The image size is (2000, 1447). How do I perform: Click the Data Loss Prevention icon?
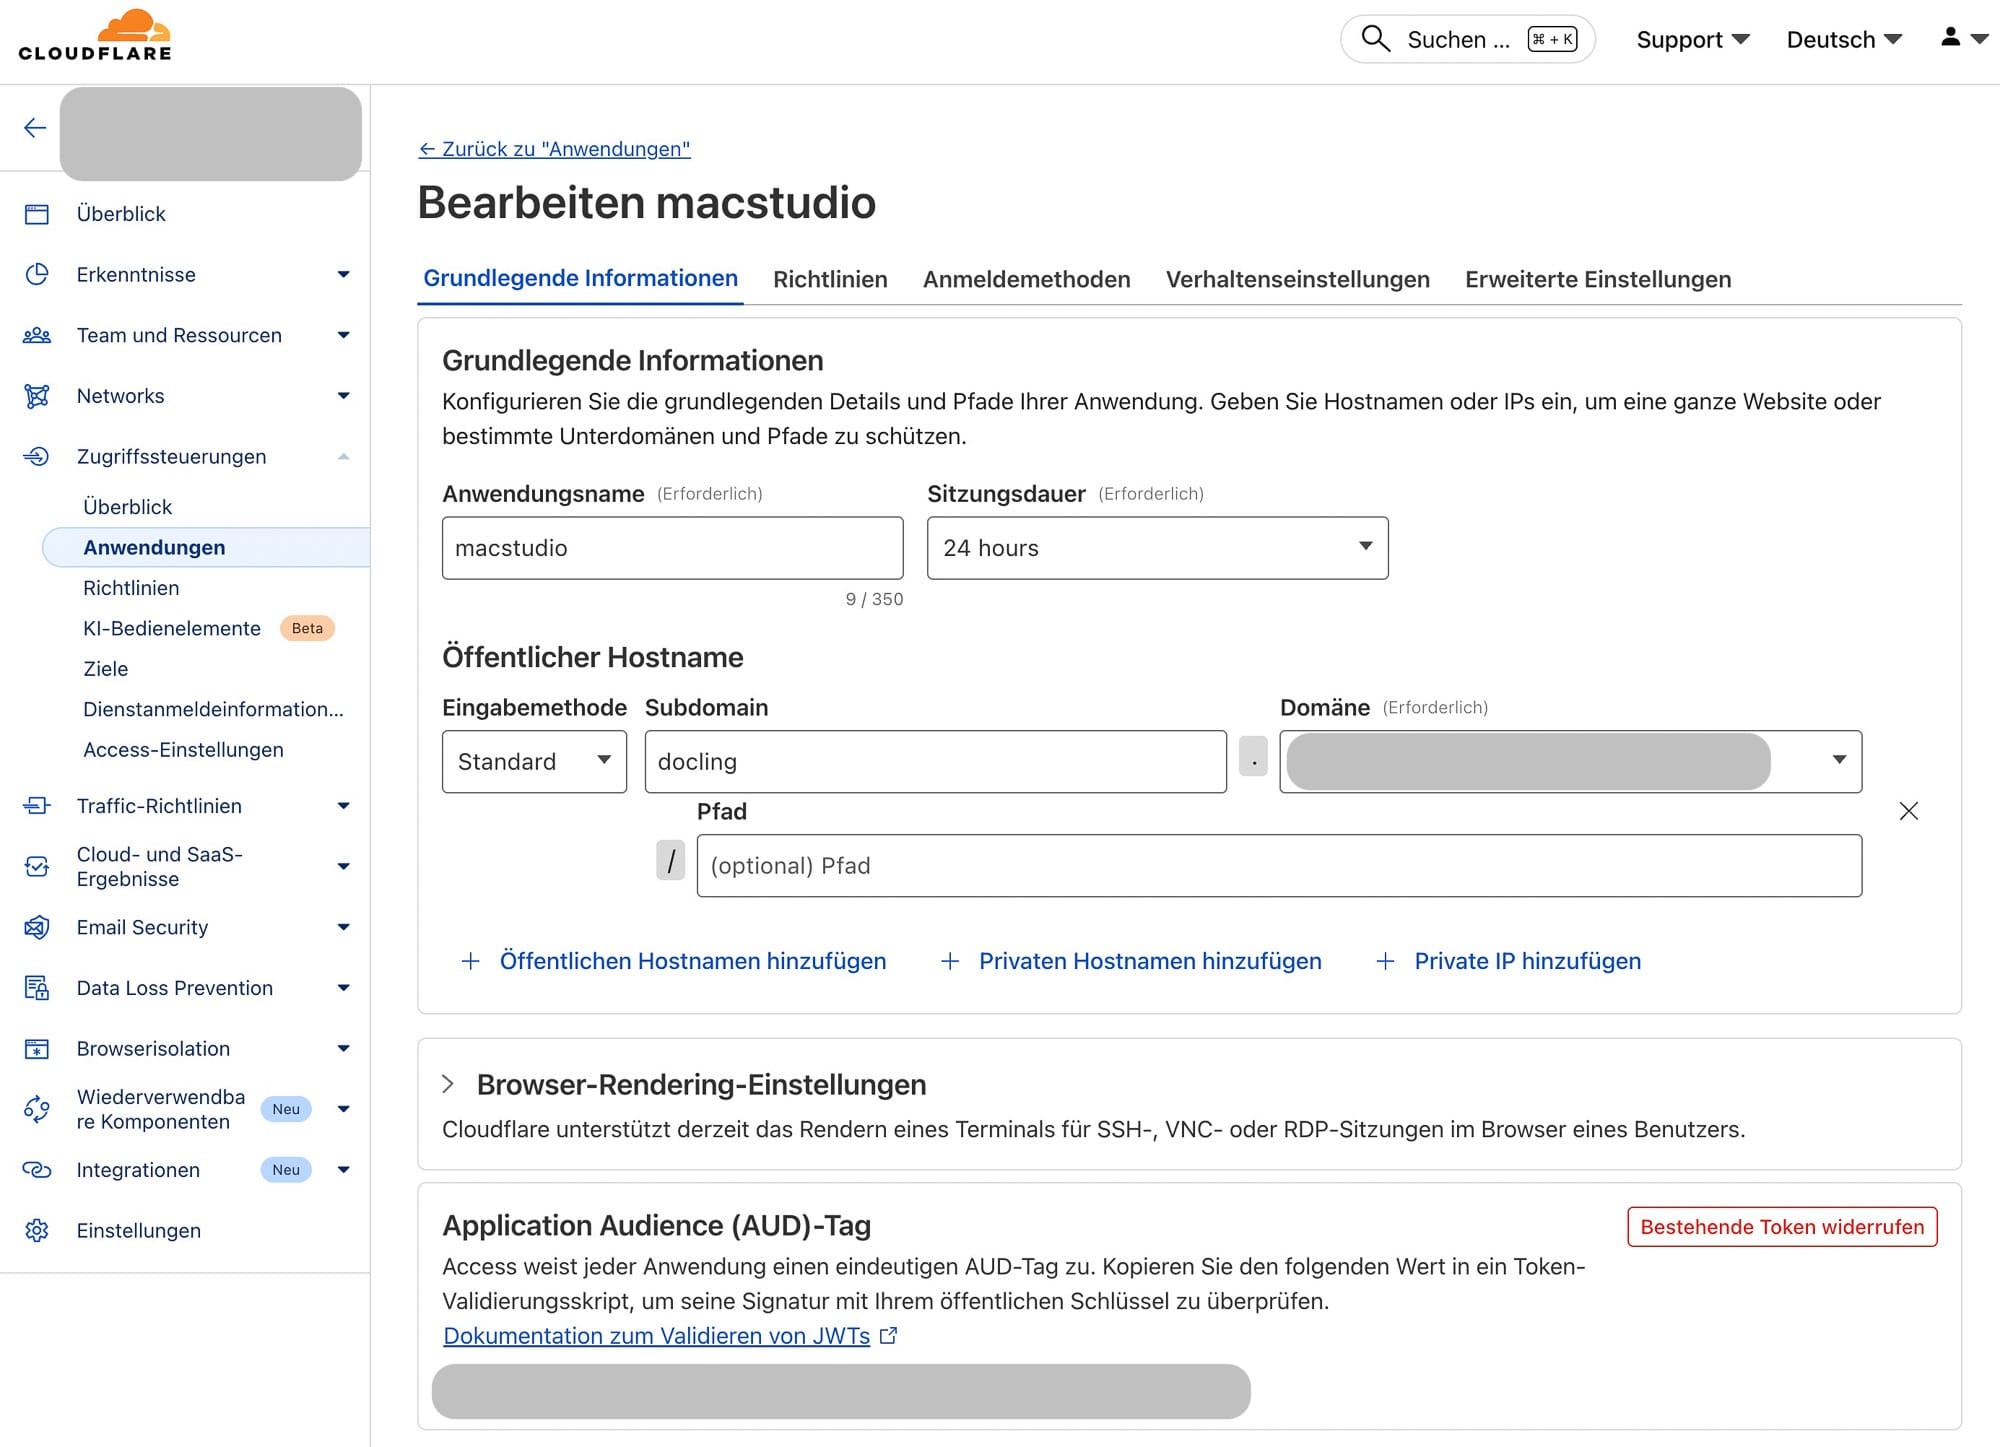[37, 988]
